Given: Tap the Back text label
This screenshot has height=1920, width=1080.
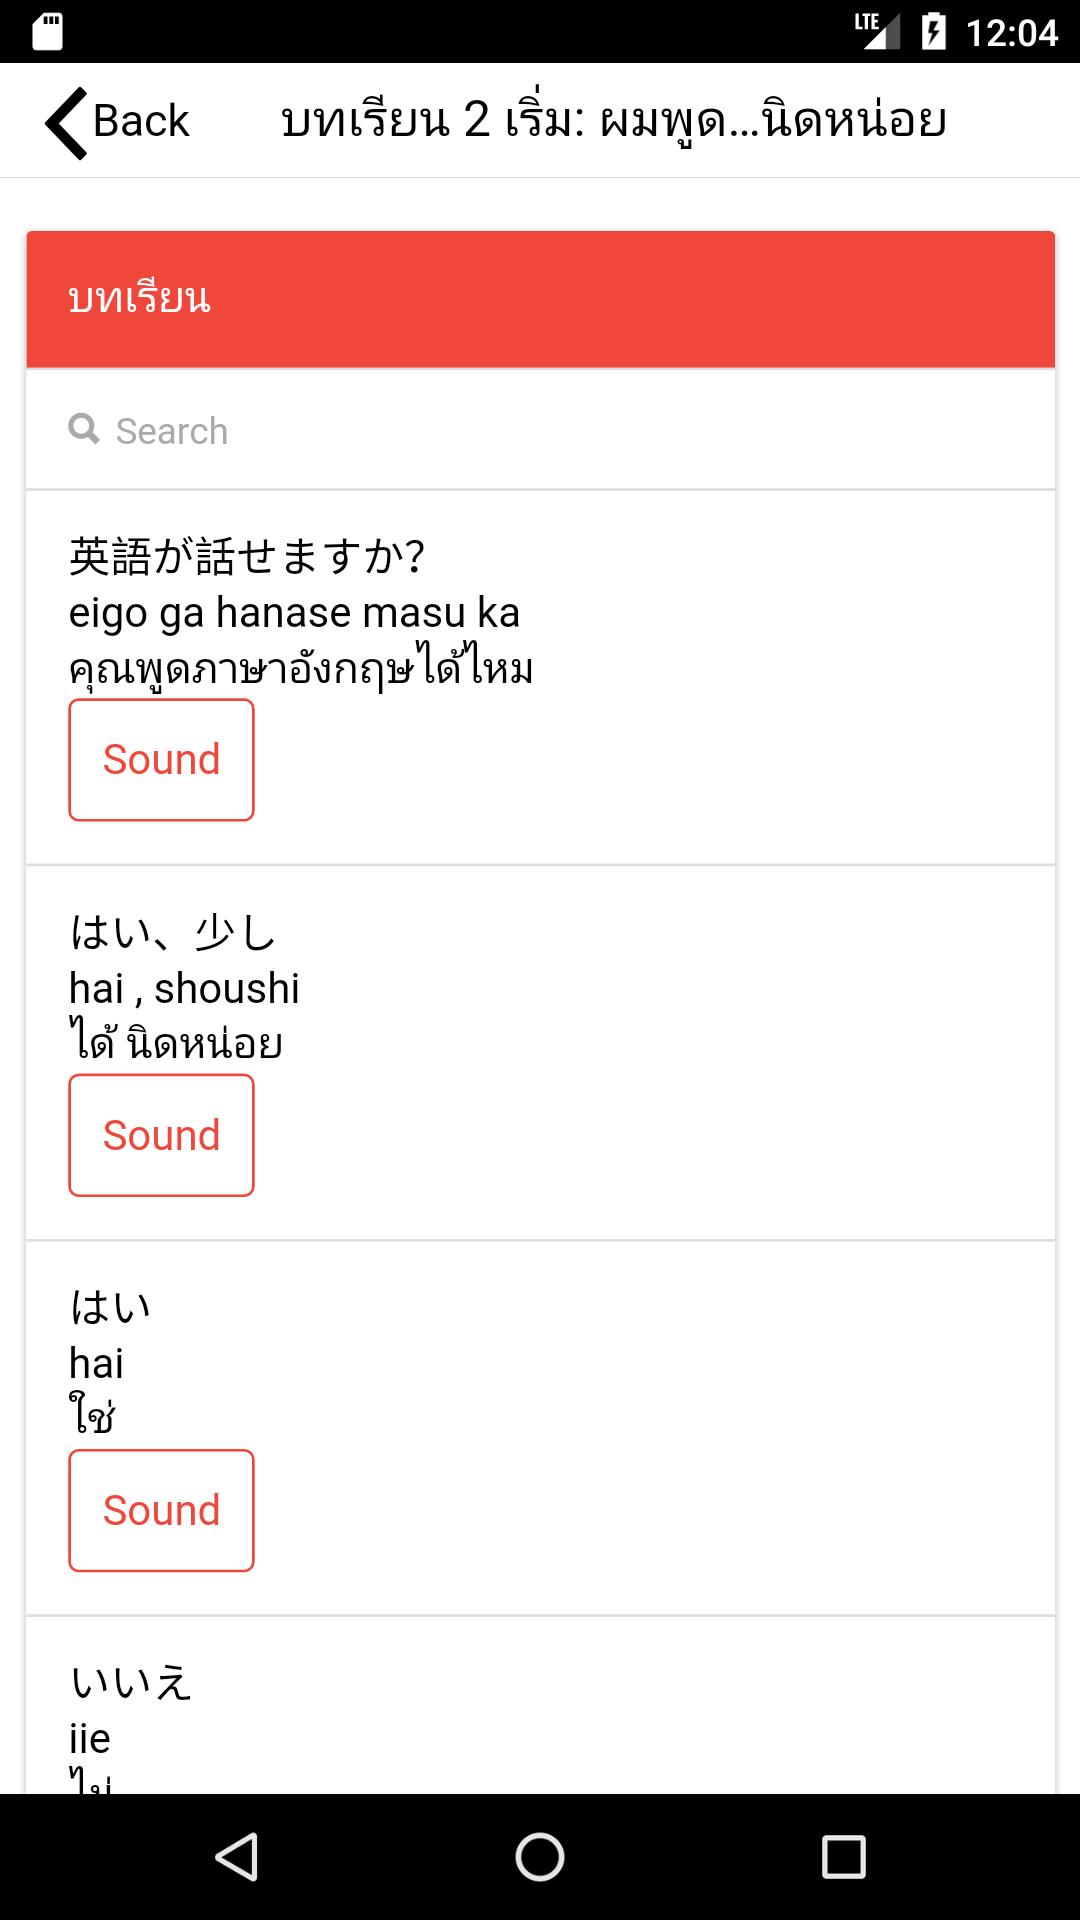Looking at the screenshot, I should [141, 121].
